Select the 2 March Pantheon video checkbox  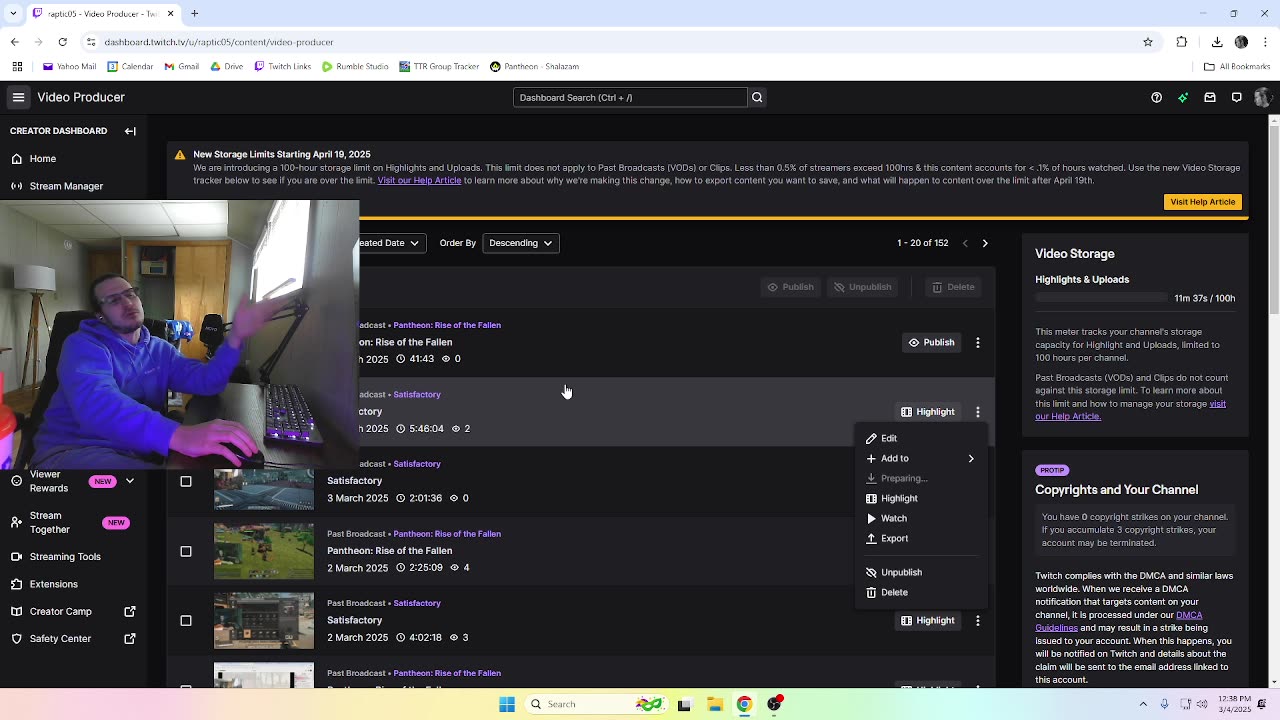(x=186, y=551)
